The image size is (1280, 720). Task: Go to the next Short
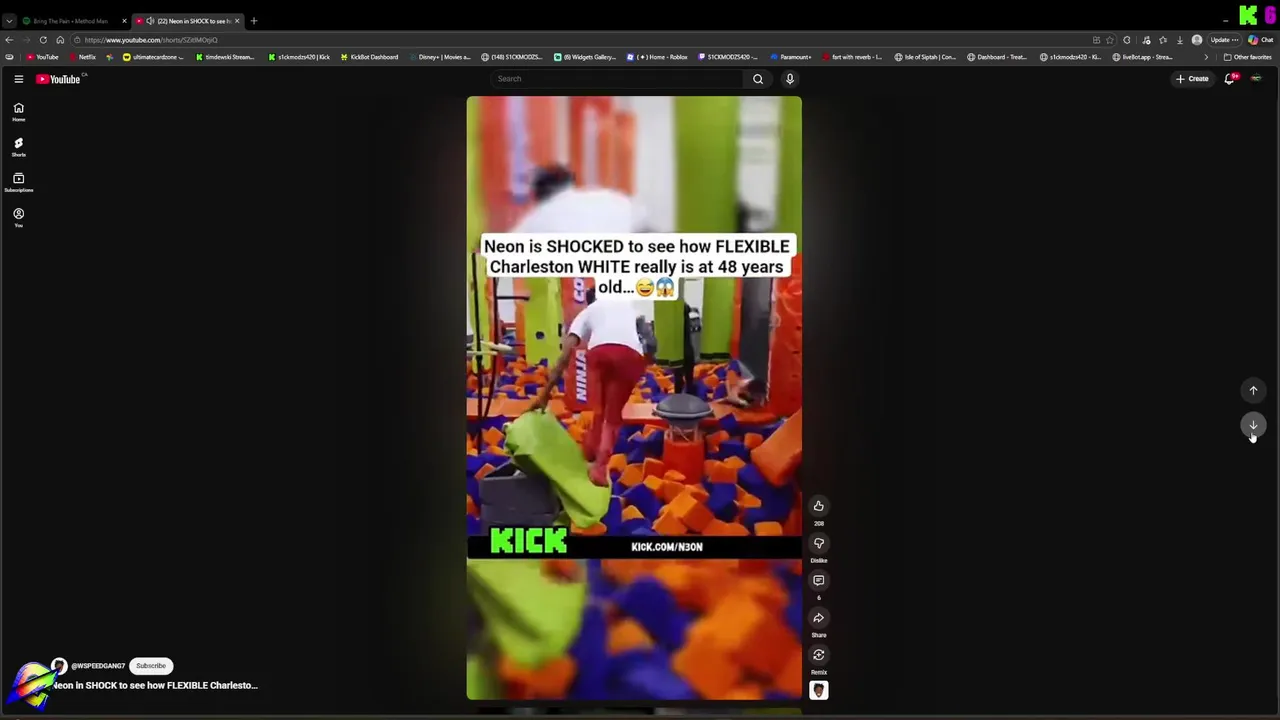(x=1253, y=426)
